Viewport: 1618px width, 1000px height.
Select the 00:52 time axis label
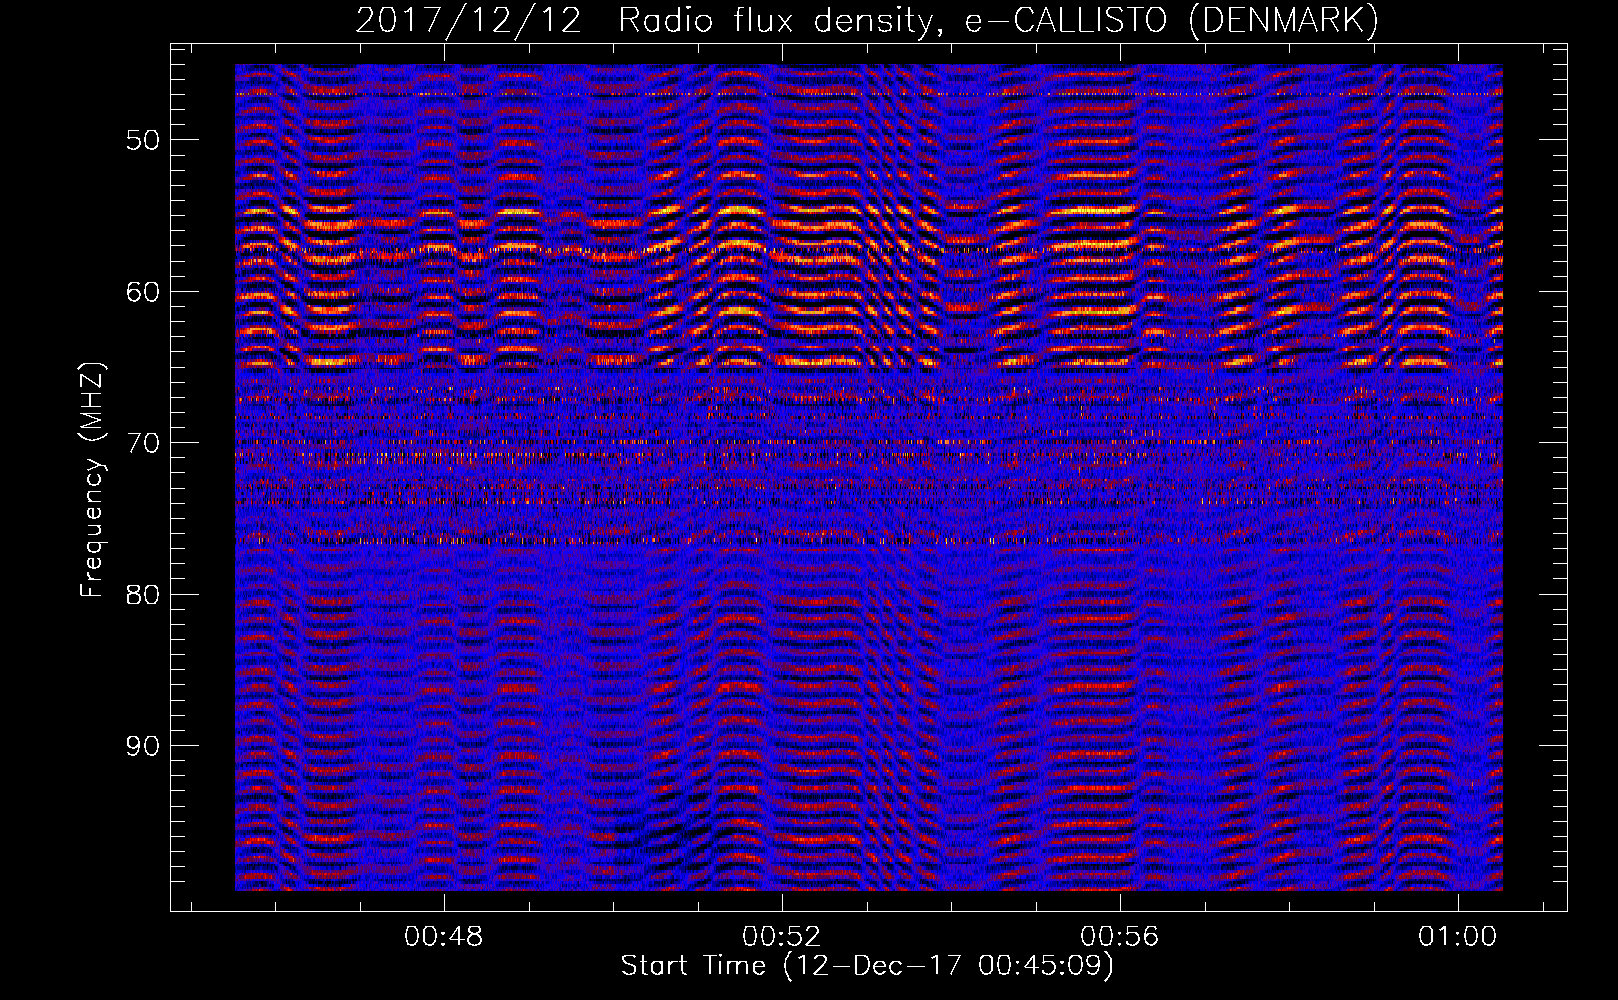click(782, 937)
